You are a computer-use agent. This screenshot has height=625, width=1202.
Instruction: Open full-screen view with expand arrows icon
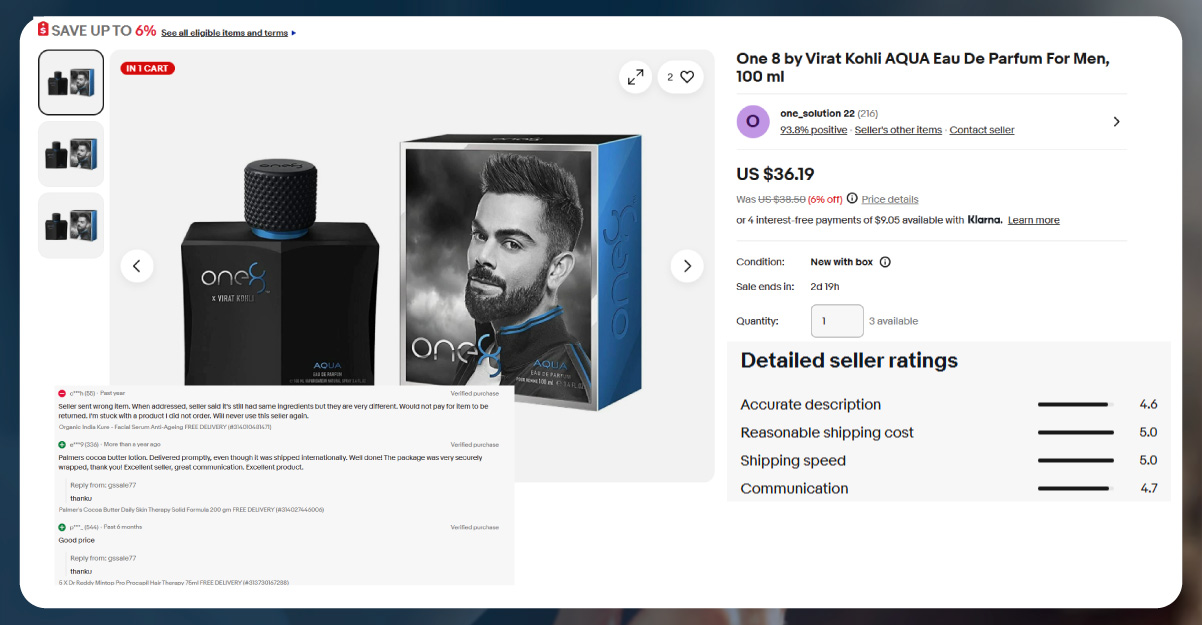point(635,76)
